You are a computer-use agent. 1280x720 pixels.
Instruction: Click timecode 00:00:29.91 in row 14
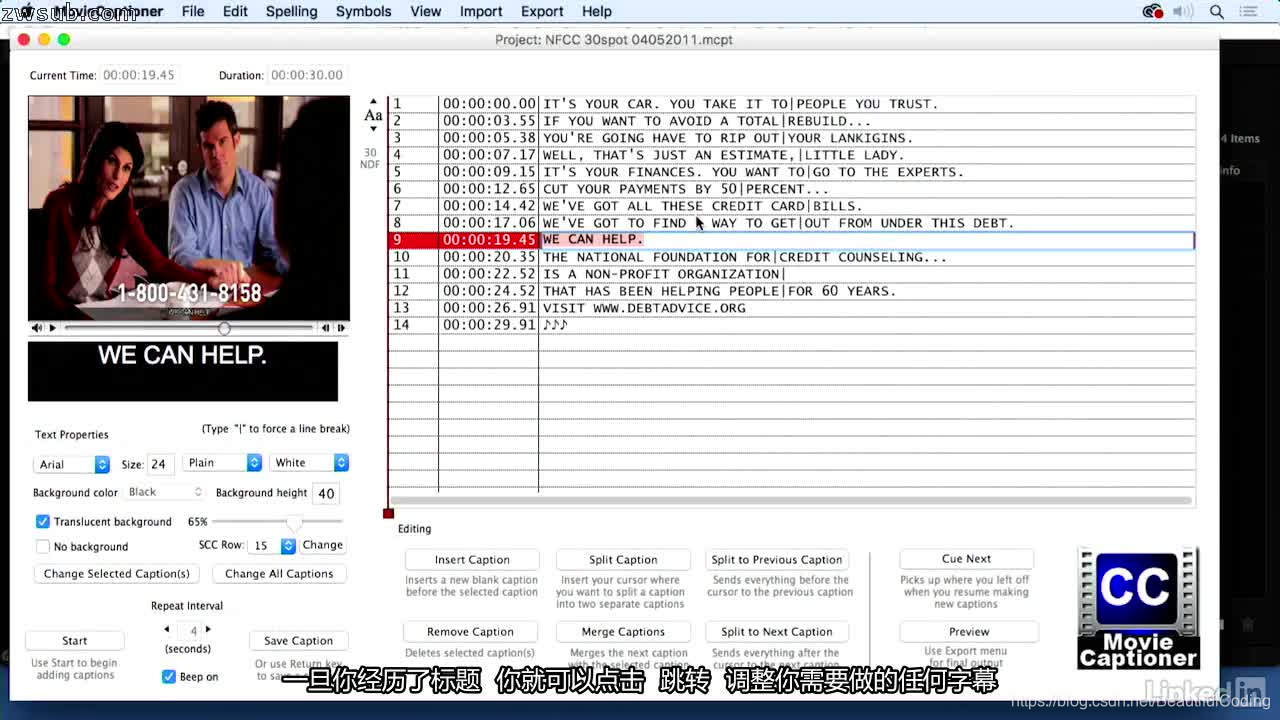tap(489, 325)
